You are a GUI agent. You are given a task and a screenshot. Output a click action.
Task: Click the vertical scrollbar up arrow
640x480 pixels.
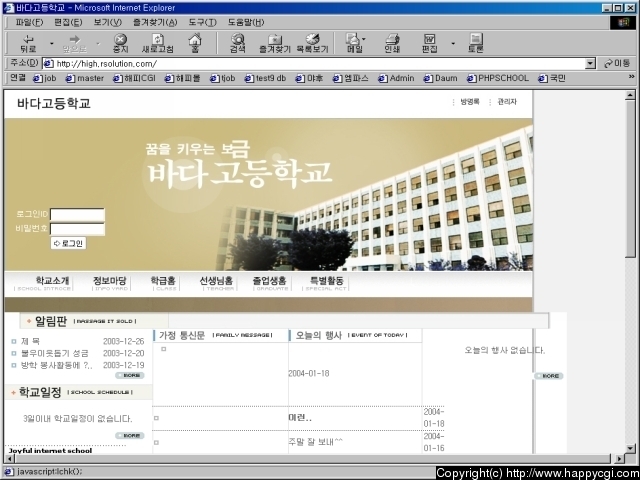point(630,95)
